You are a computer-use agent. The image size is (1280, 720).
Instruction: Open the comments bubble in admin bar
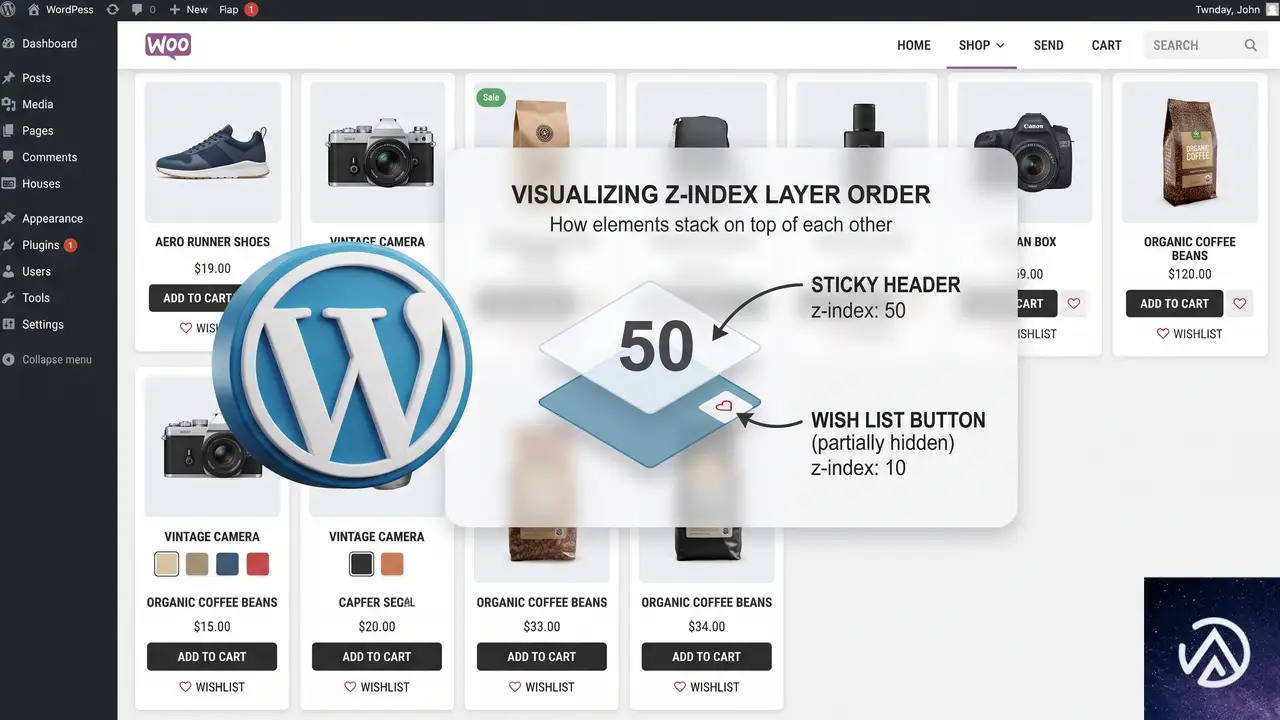coord(143,9)
